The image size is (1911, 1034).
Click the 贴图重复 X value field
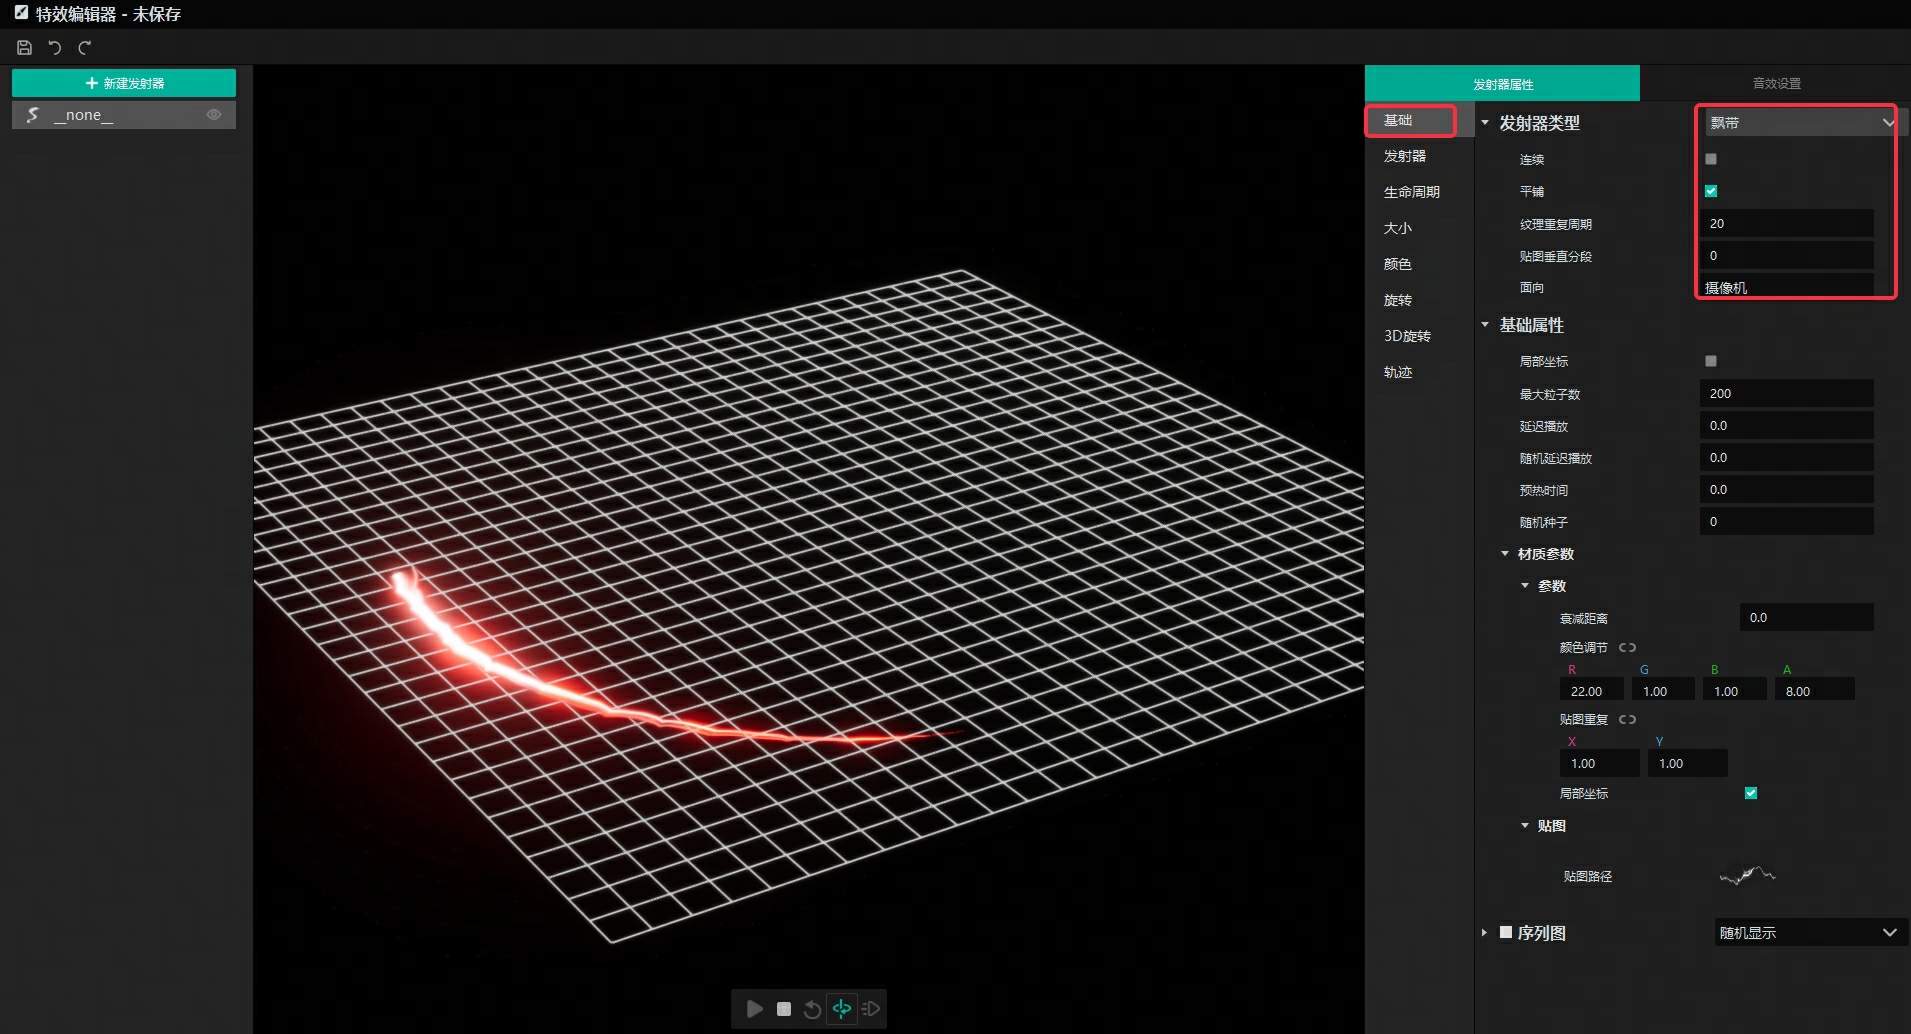[1599, 763]
